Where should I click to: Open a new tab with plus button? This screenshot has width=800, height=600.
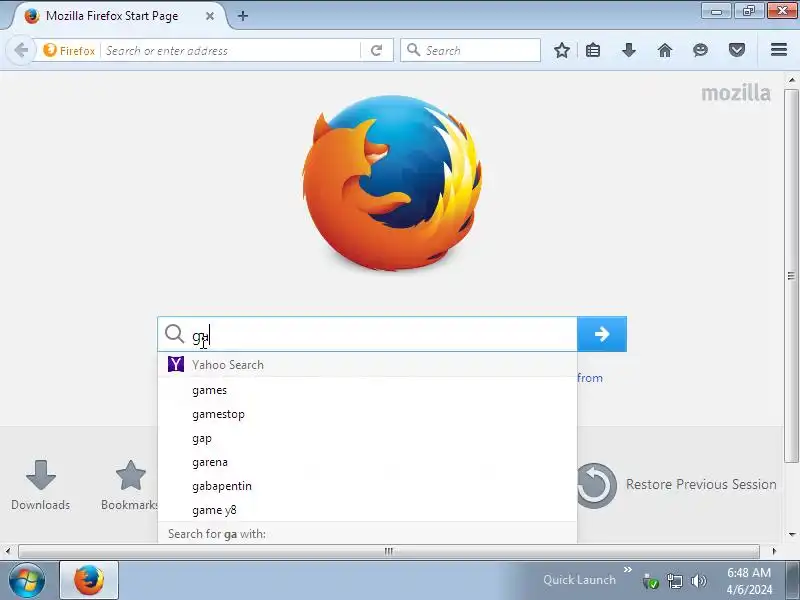[243, 16]
